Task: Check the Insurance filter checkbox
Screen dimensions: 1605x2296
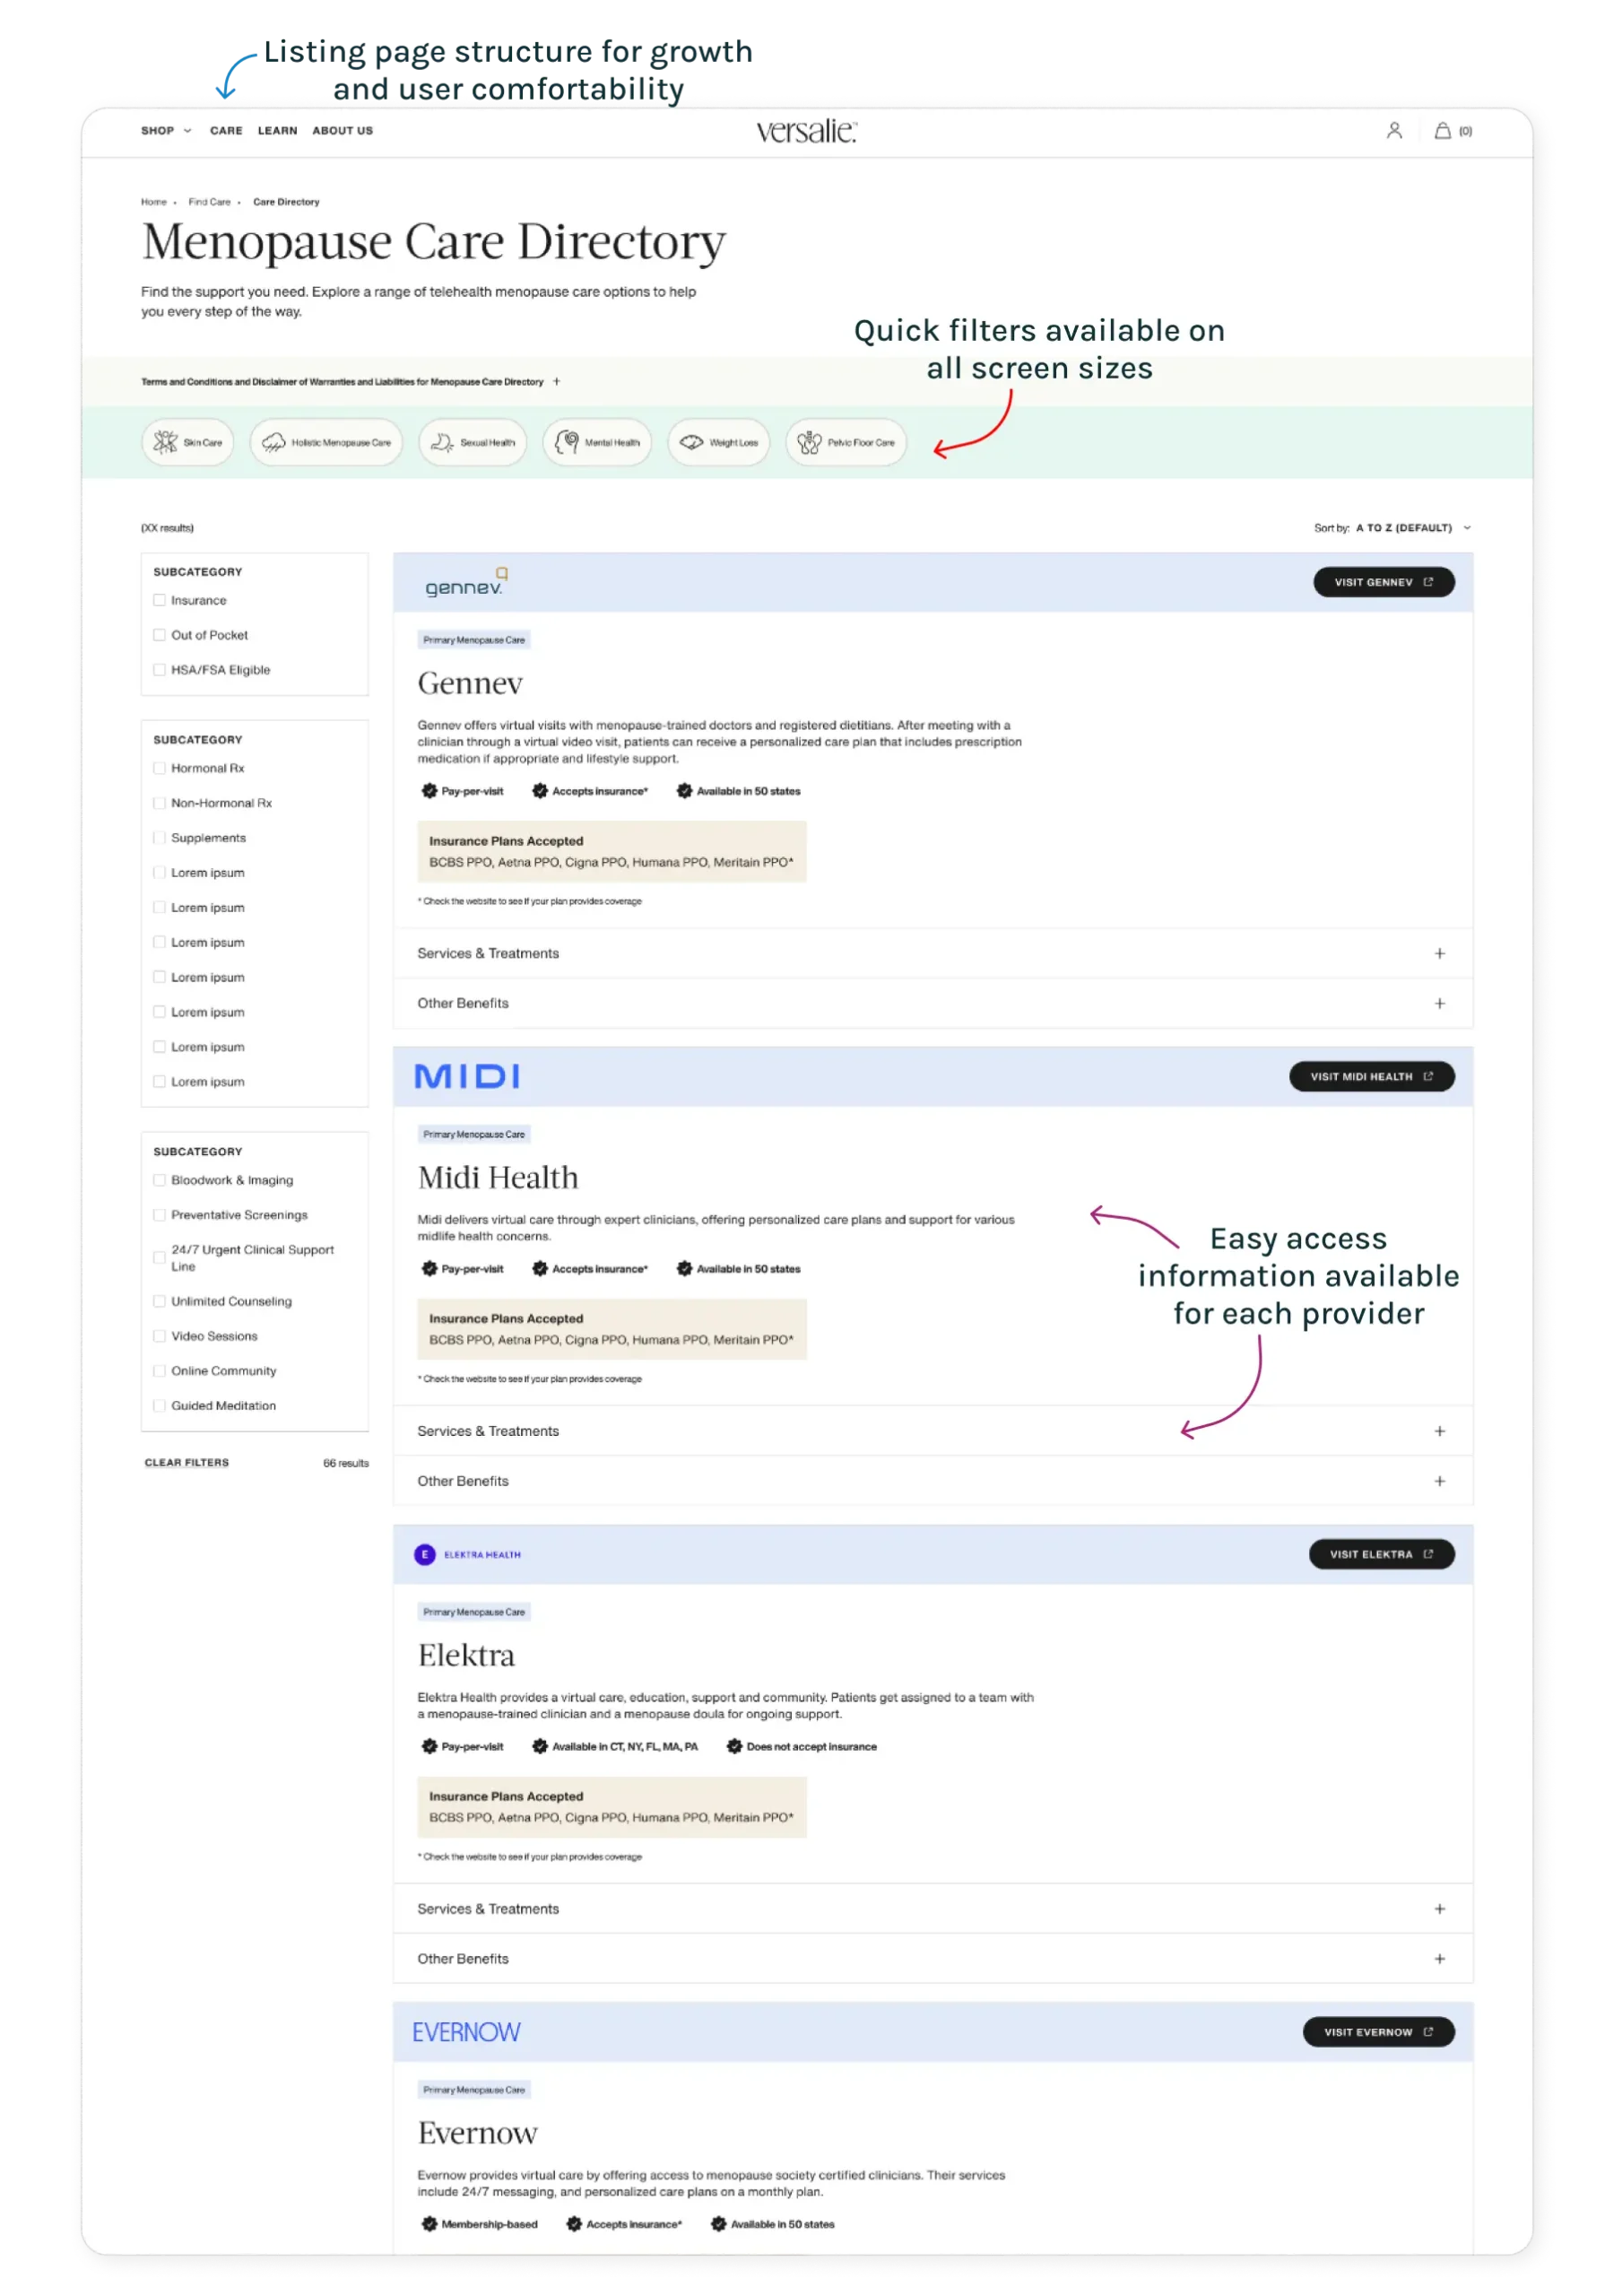Action: point(159,600)
